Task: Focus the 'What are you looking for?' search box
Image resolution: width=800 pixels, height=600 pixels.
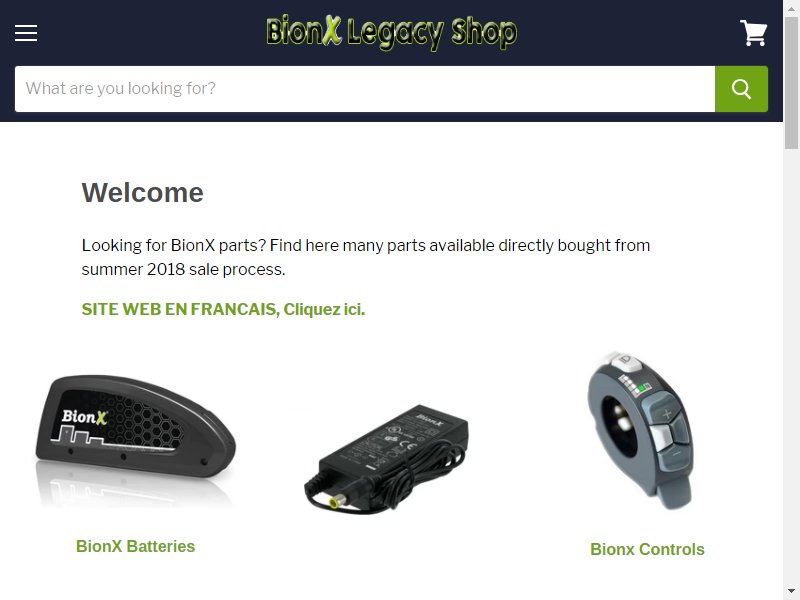Action: click(365, 89)
